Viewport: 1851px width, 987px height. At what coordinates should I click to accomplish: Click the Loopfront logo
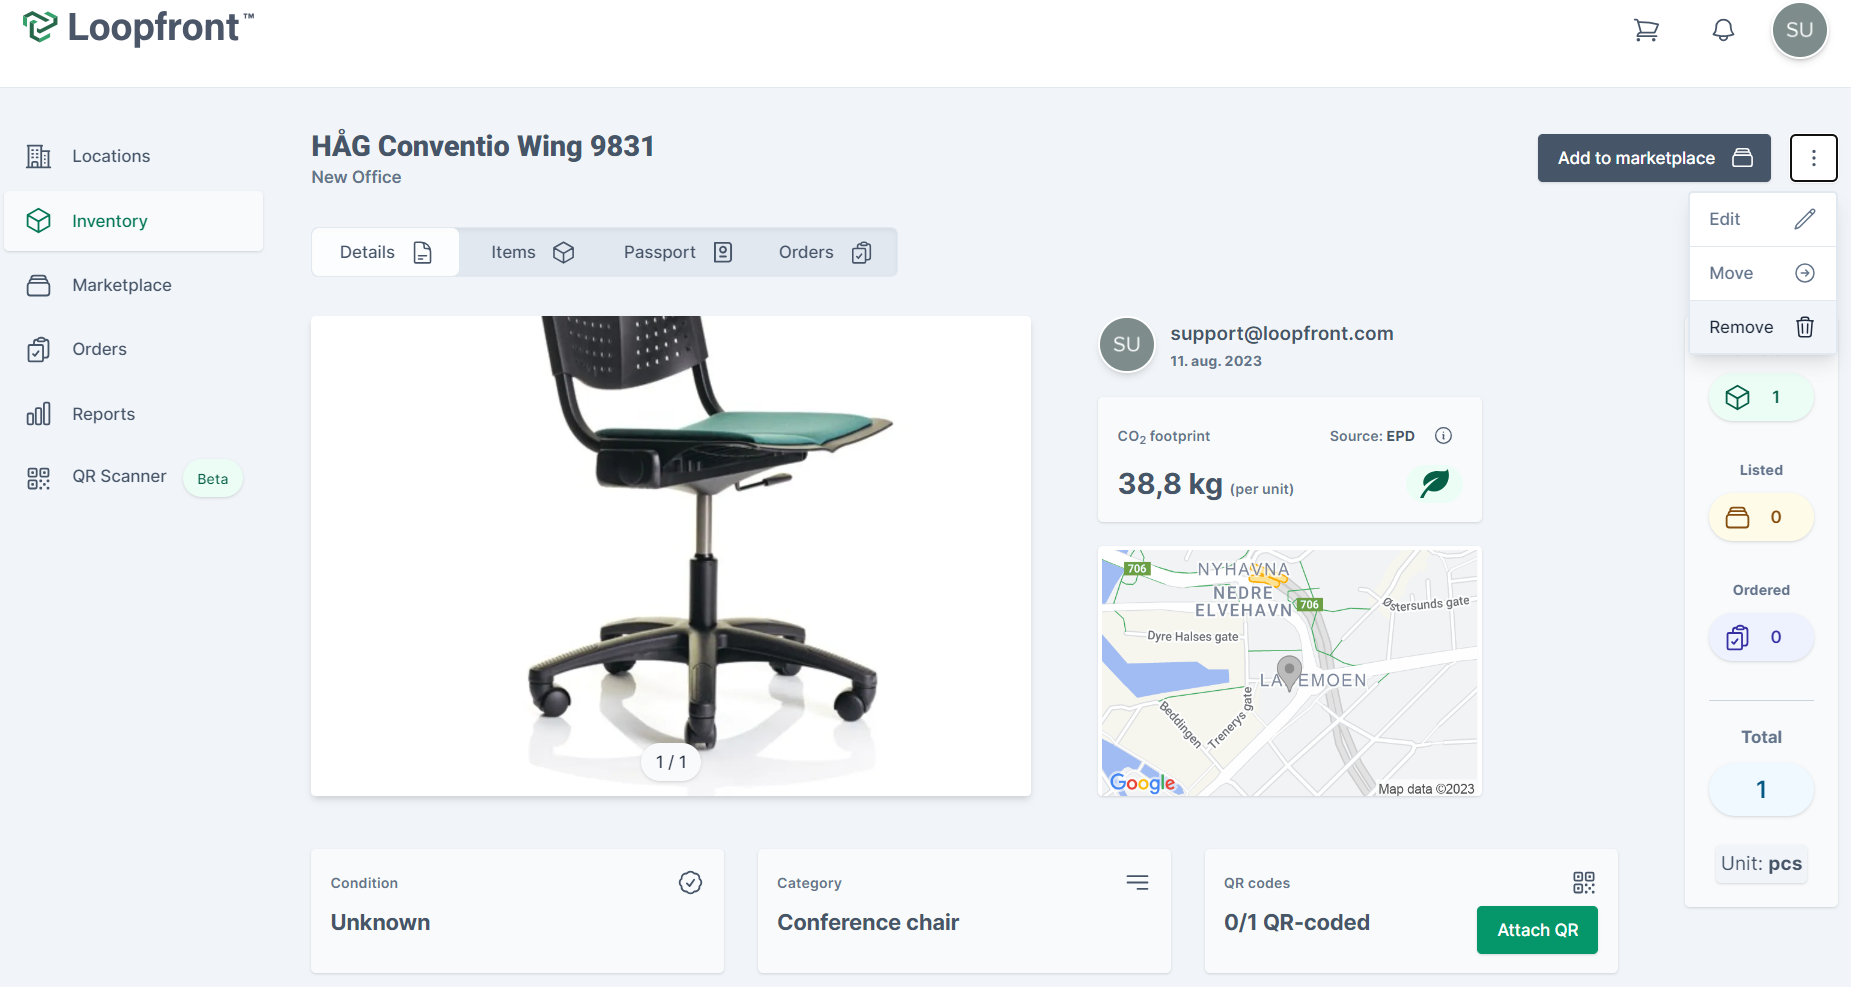[138, 27]
